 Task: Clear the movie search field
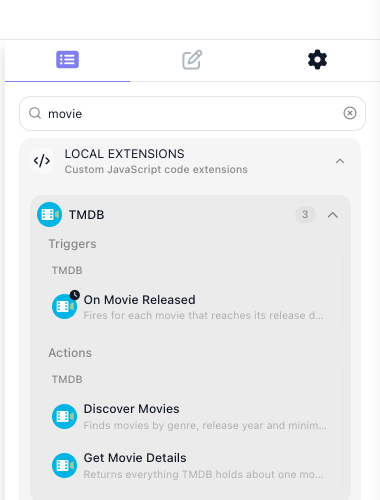(350, 113)
